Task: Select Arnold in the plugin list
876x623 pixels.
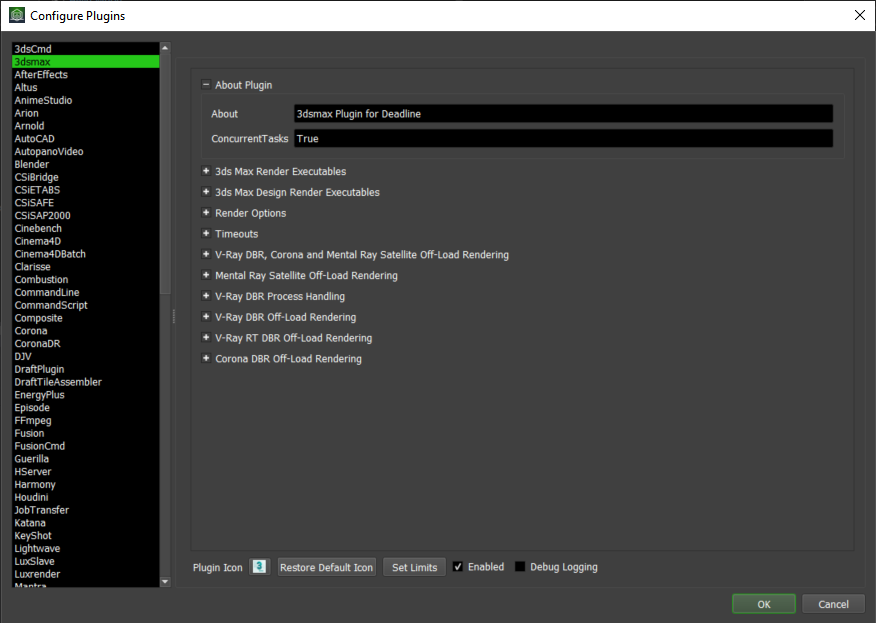Action: [x=85, y=126]
